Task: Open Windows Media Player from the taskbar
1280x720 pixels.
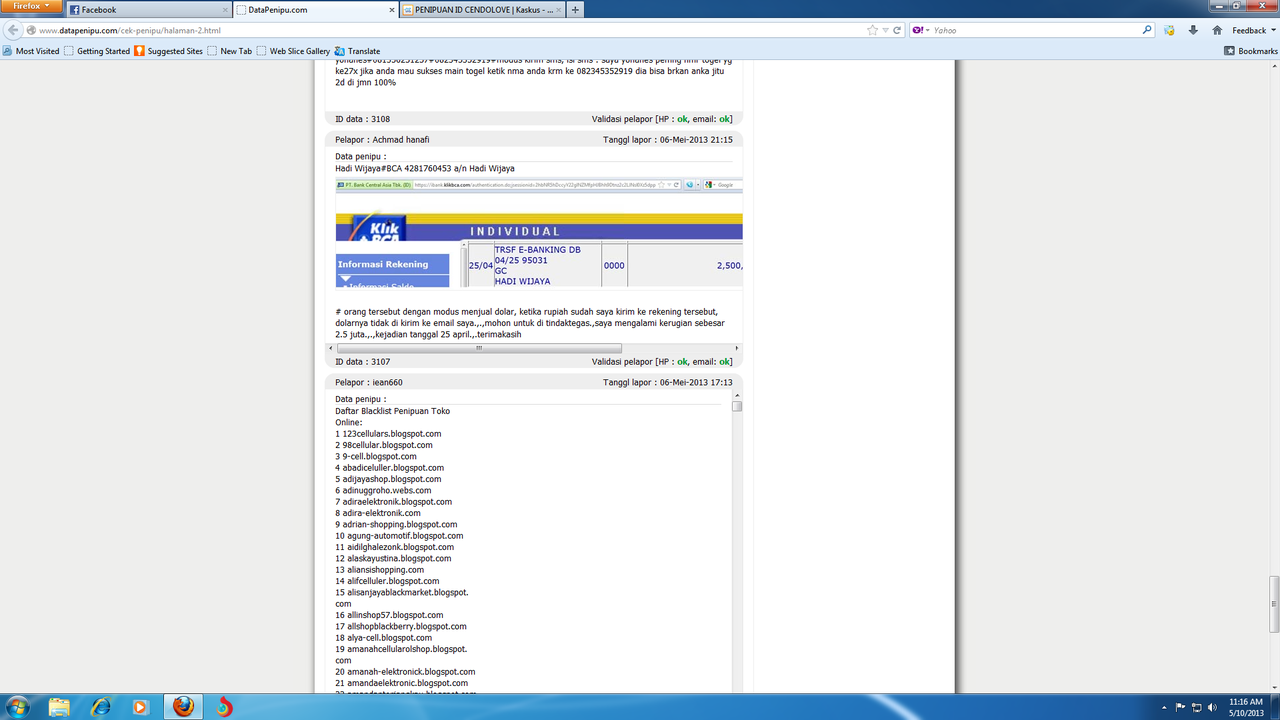Action: [140, 706]
